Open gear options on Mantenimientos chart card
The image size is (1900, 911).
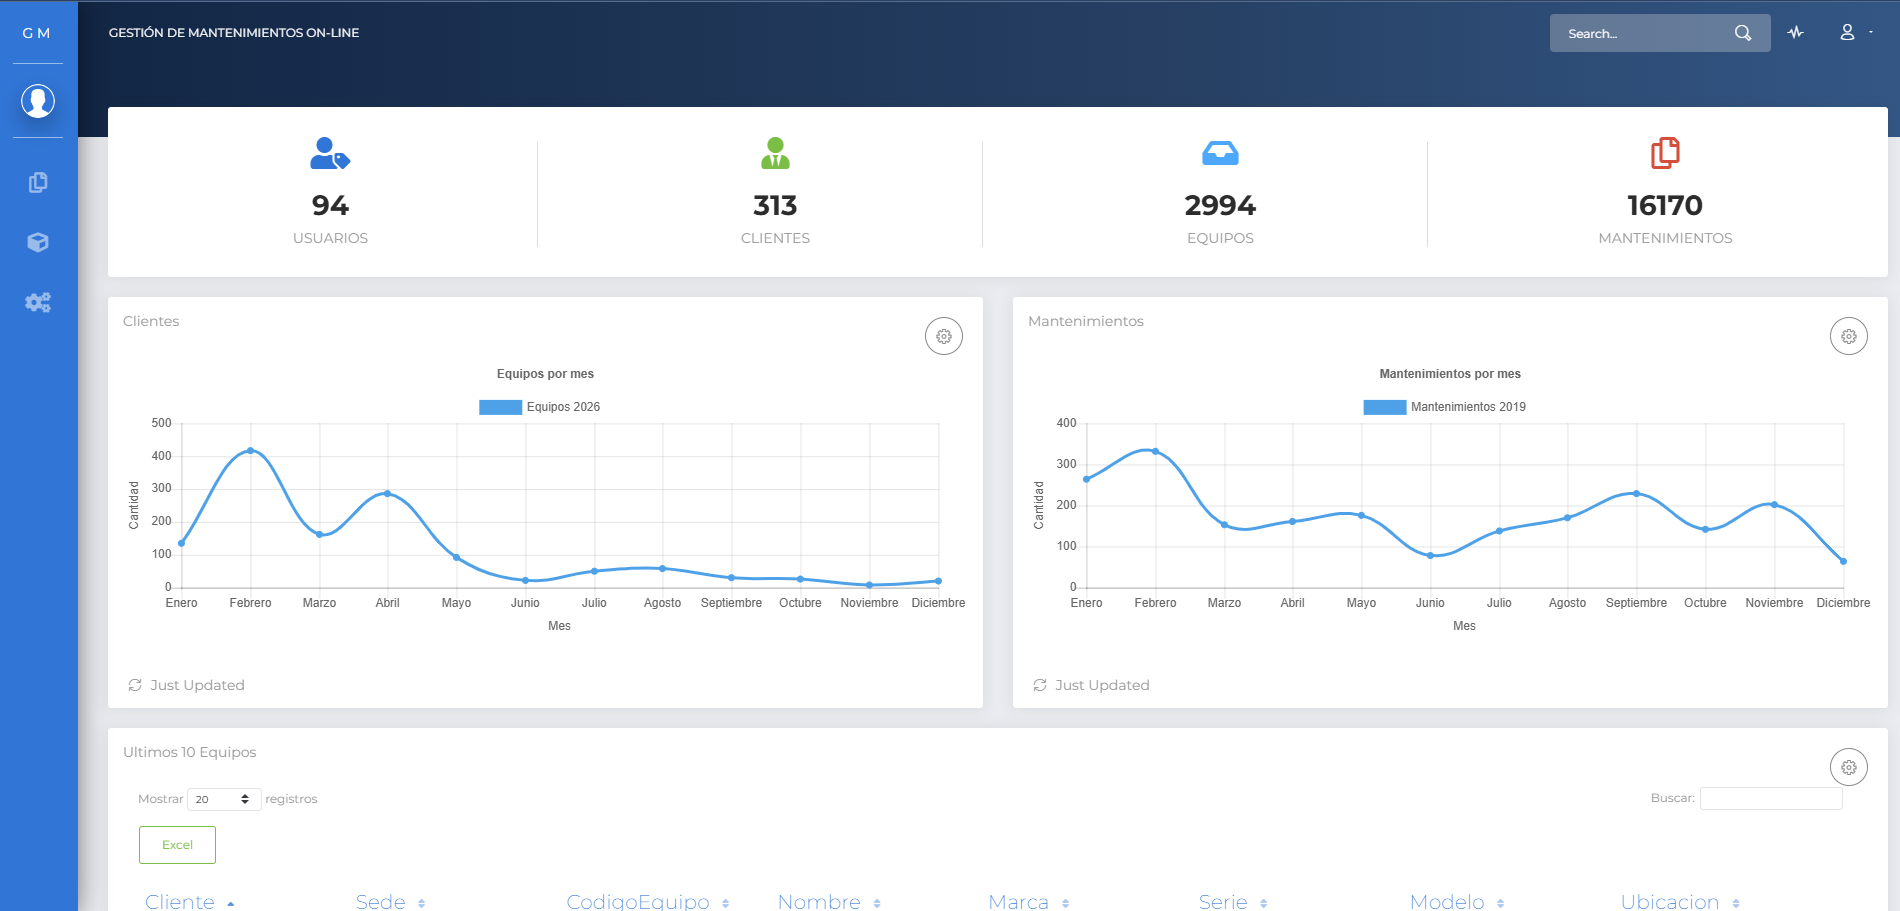point(1849,336)
